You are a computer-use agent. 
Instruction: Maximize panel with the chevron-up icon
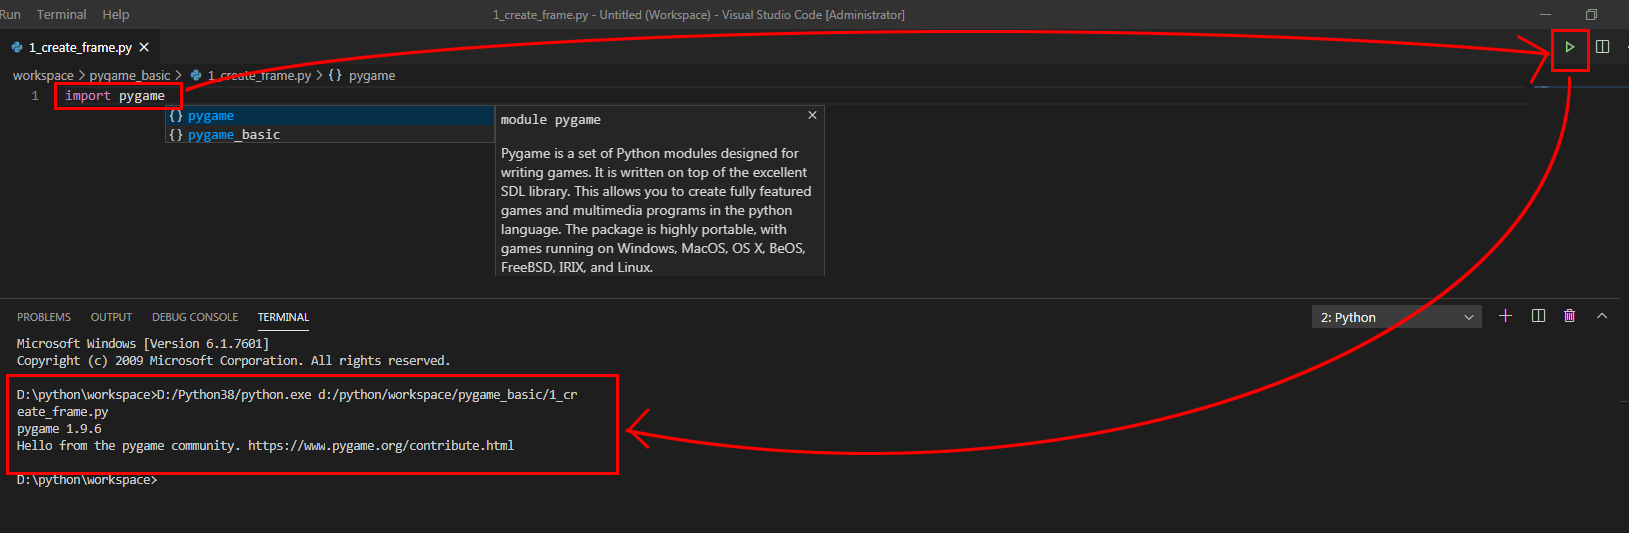pos(1602,316)
